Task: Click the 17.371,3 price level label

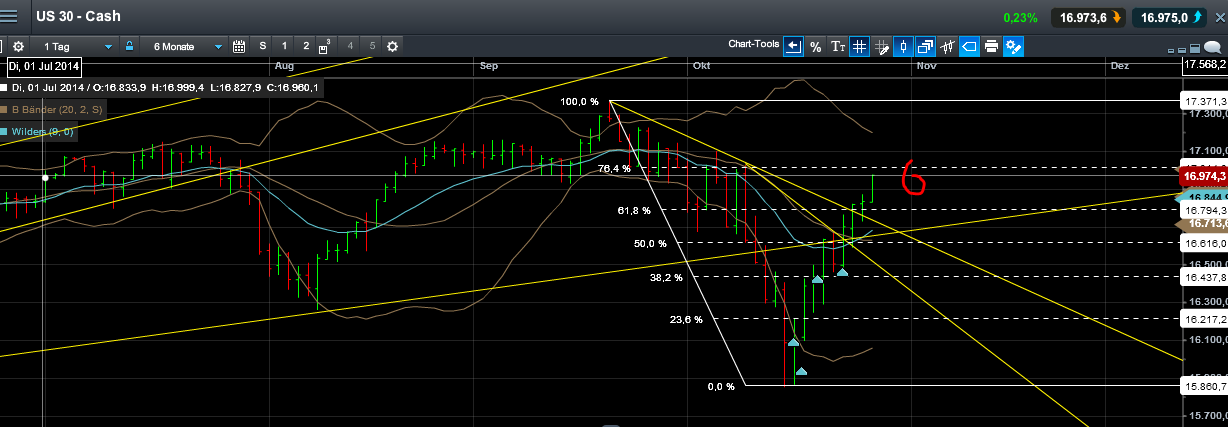Action: click(x=1205, y=102)
